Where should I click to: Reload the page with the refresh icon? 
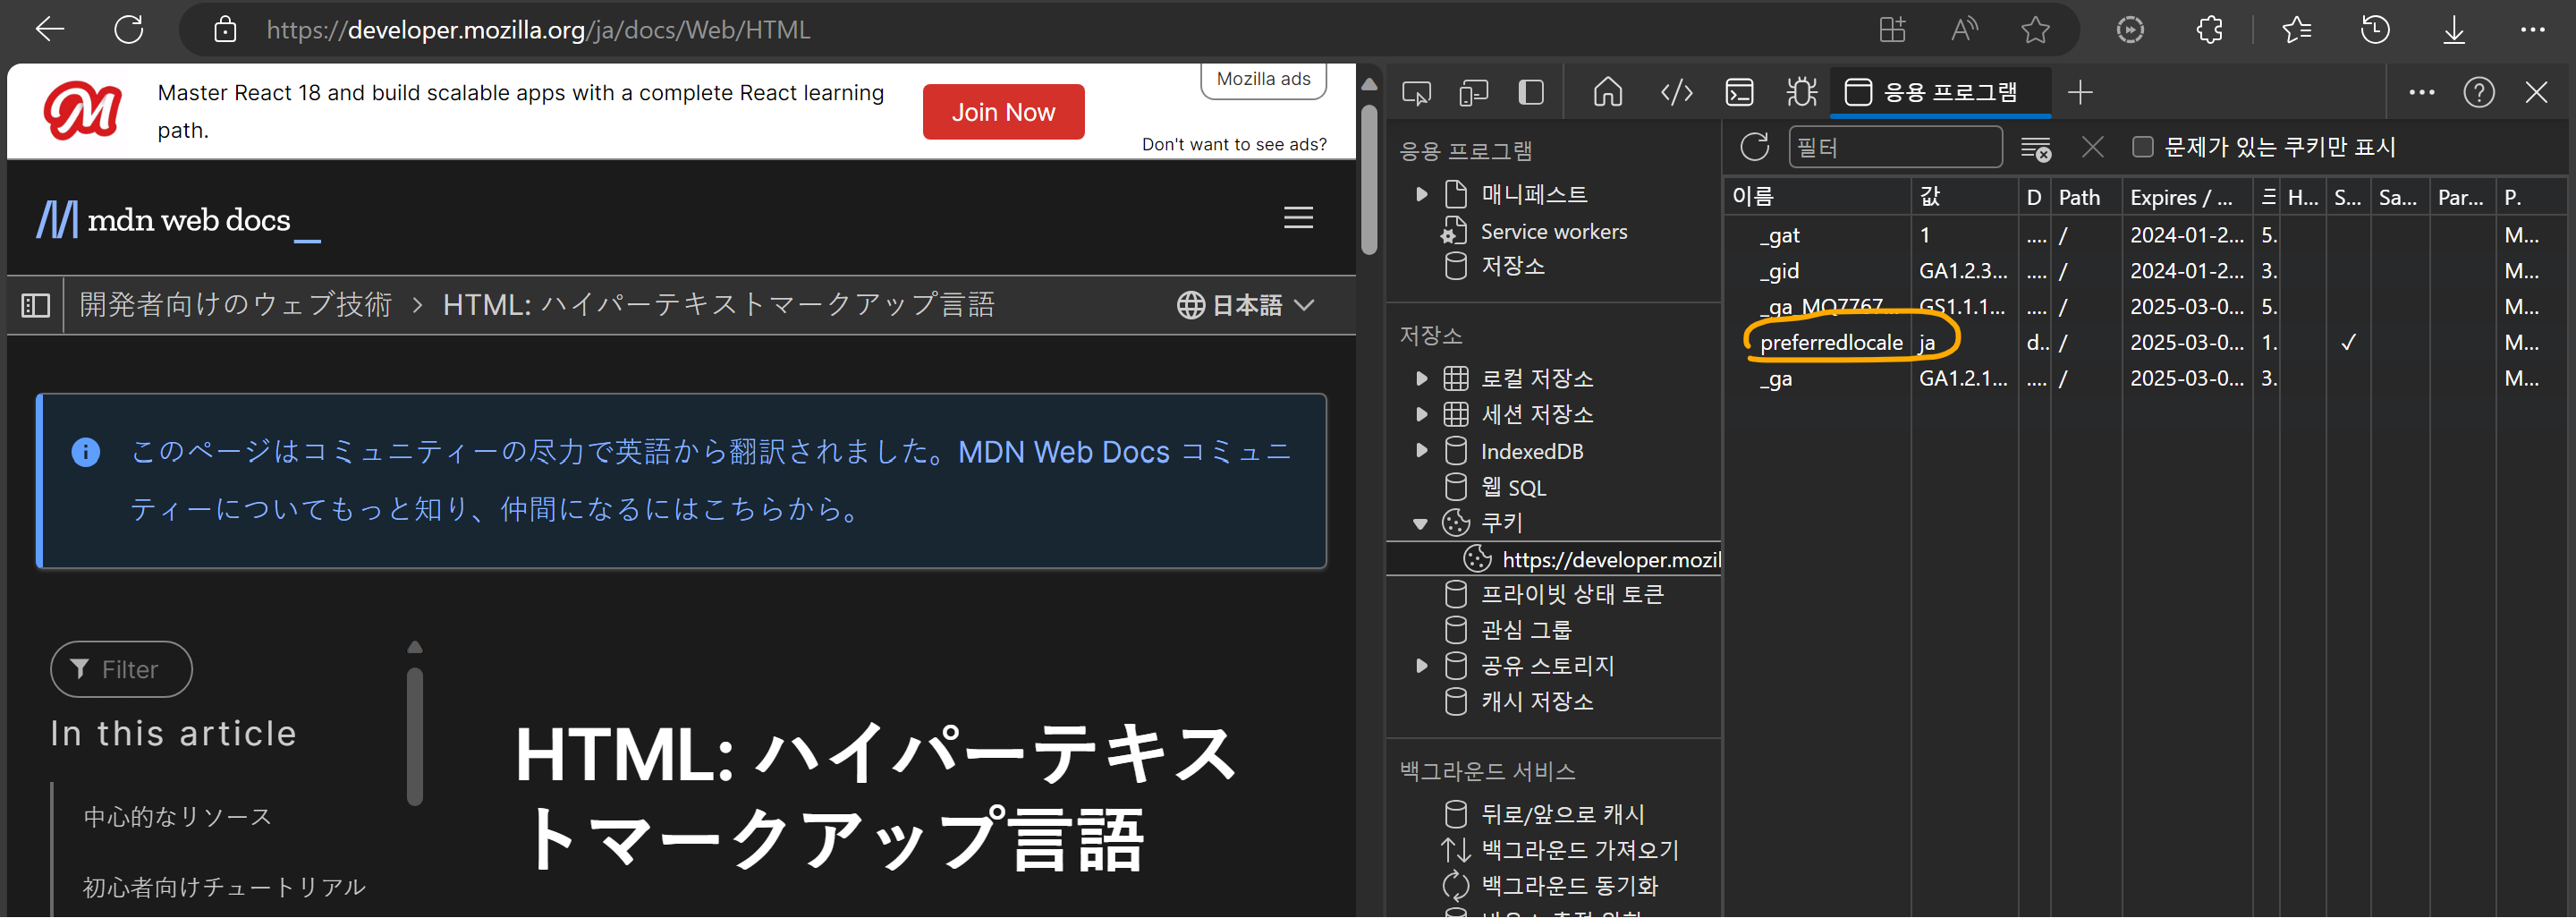[129, 30]
